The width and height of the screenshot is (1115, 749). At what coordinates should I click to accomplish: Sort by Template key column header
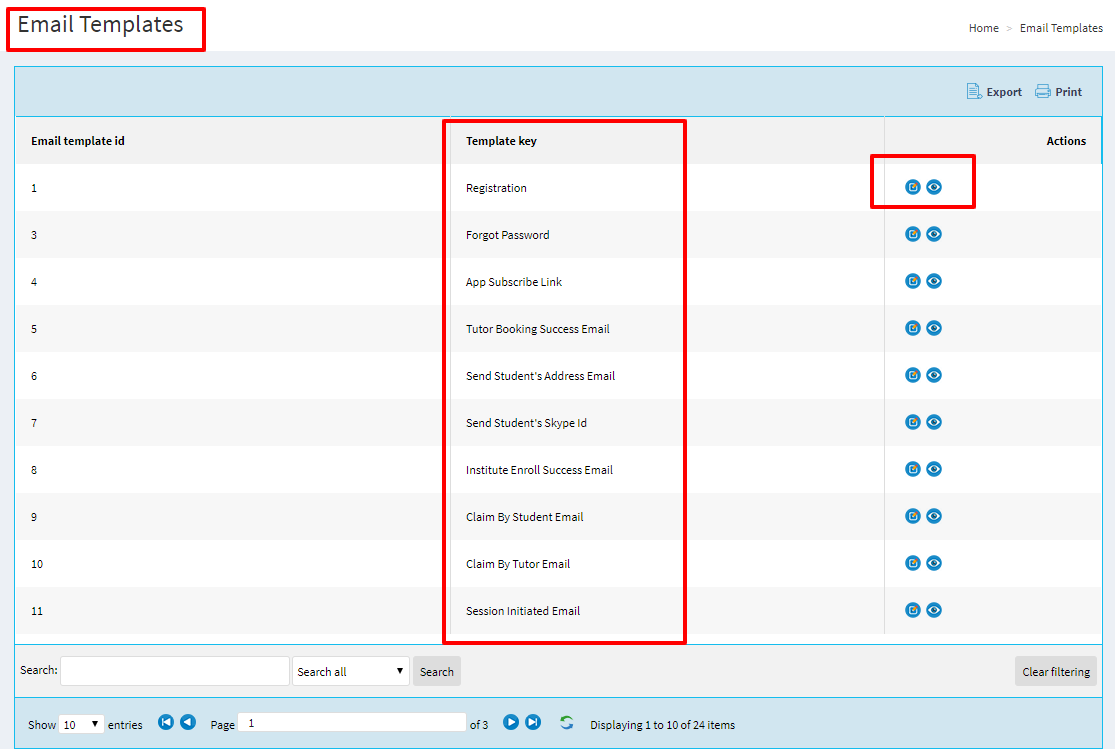click(x=501, y=141)
